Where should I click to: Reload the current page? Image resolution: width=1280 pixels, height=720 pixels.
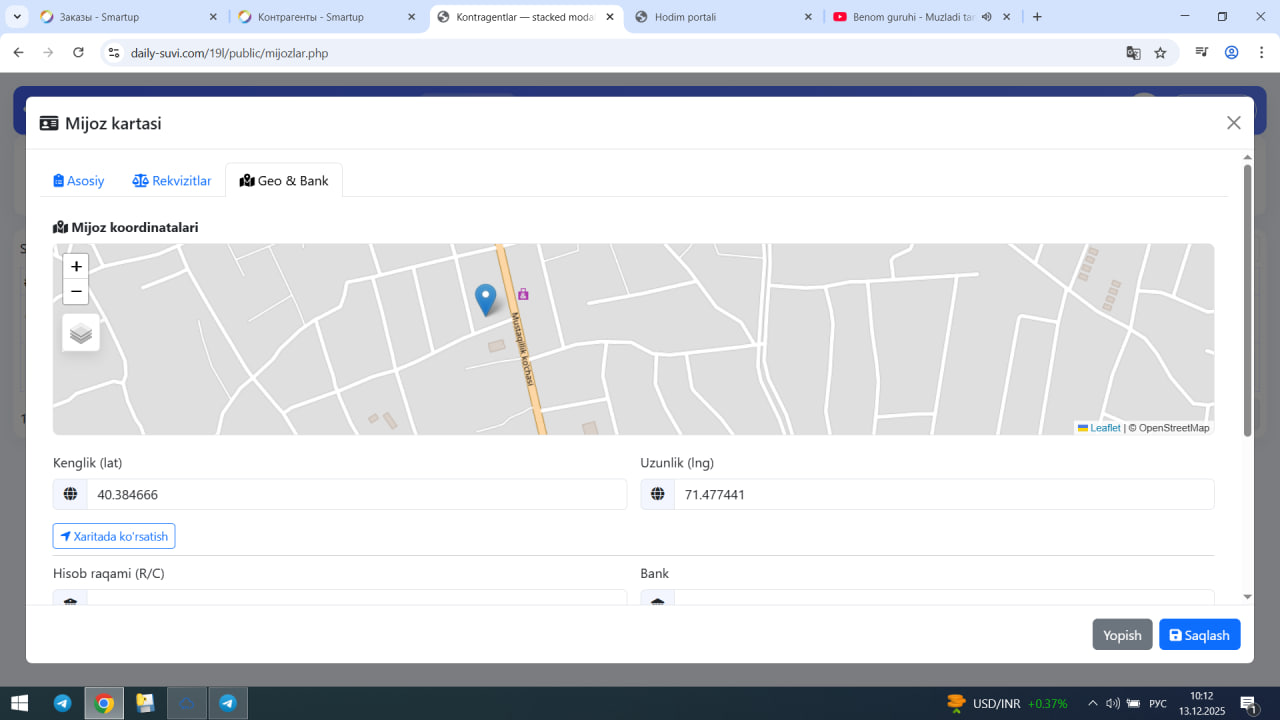(x=79, y=53)
